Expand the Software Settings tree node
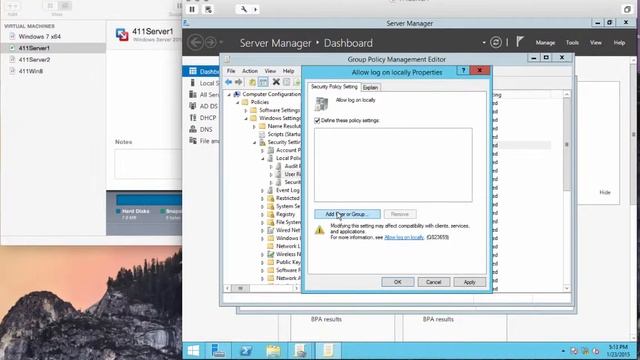640x360 pixels. 246,110
